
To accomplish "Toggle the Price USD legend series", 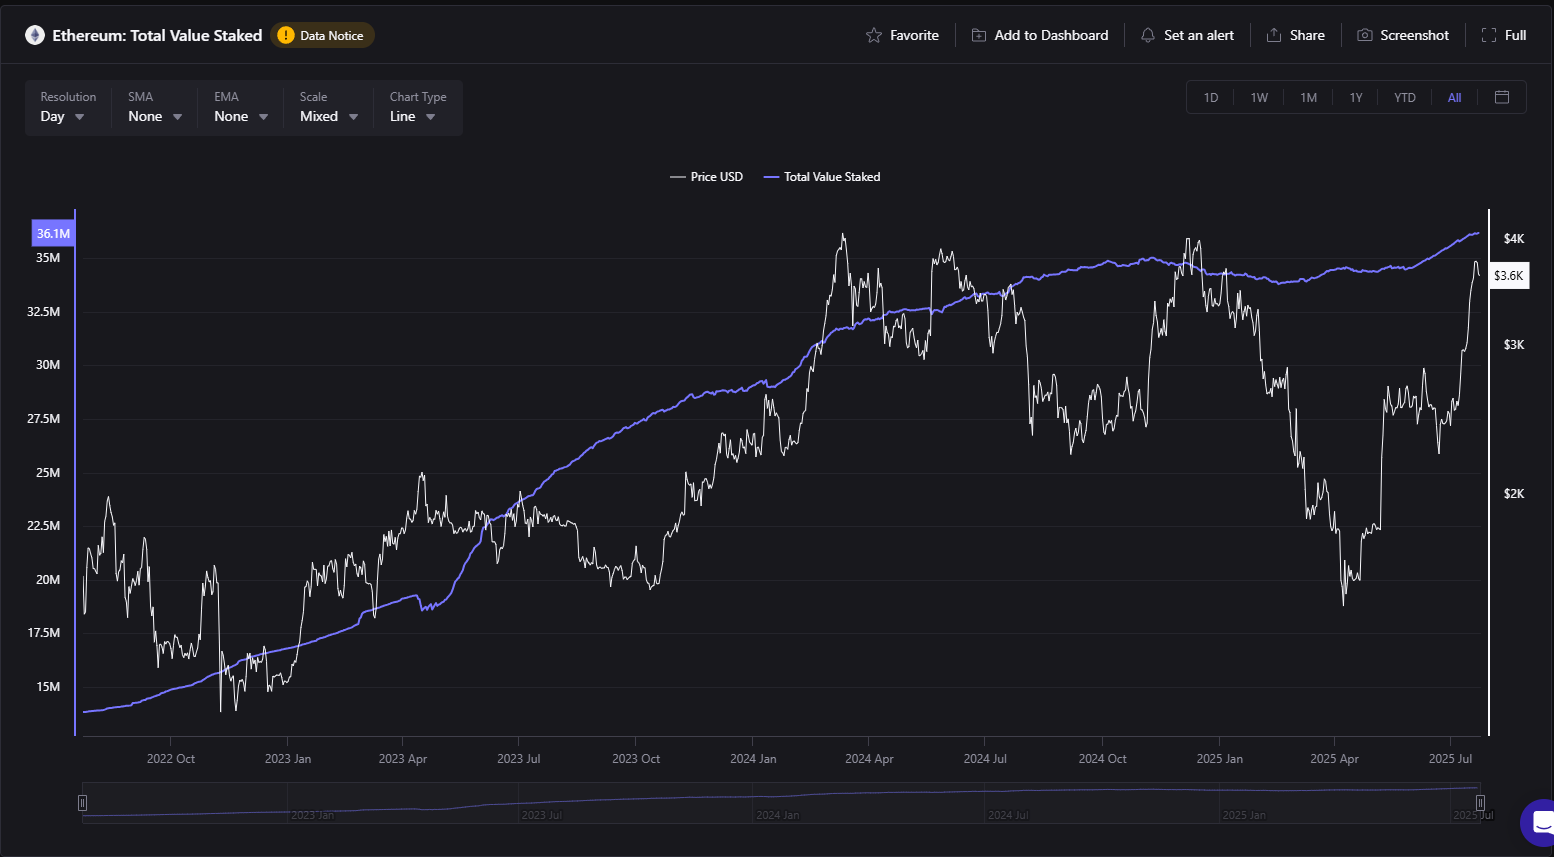I will [x=707, y=177].
